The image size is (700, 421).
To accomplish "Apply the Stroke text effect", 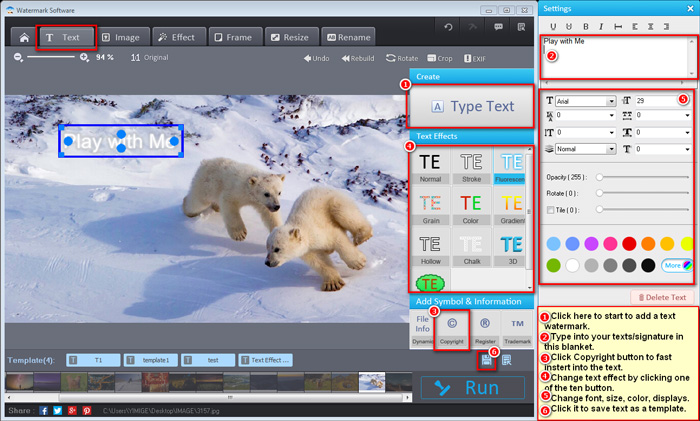I will coord(470,165).
